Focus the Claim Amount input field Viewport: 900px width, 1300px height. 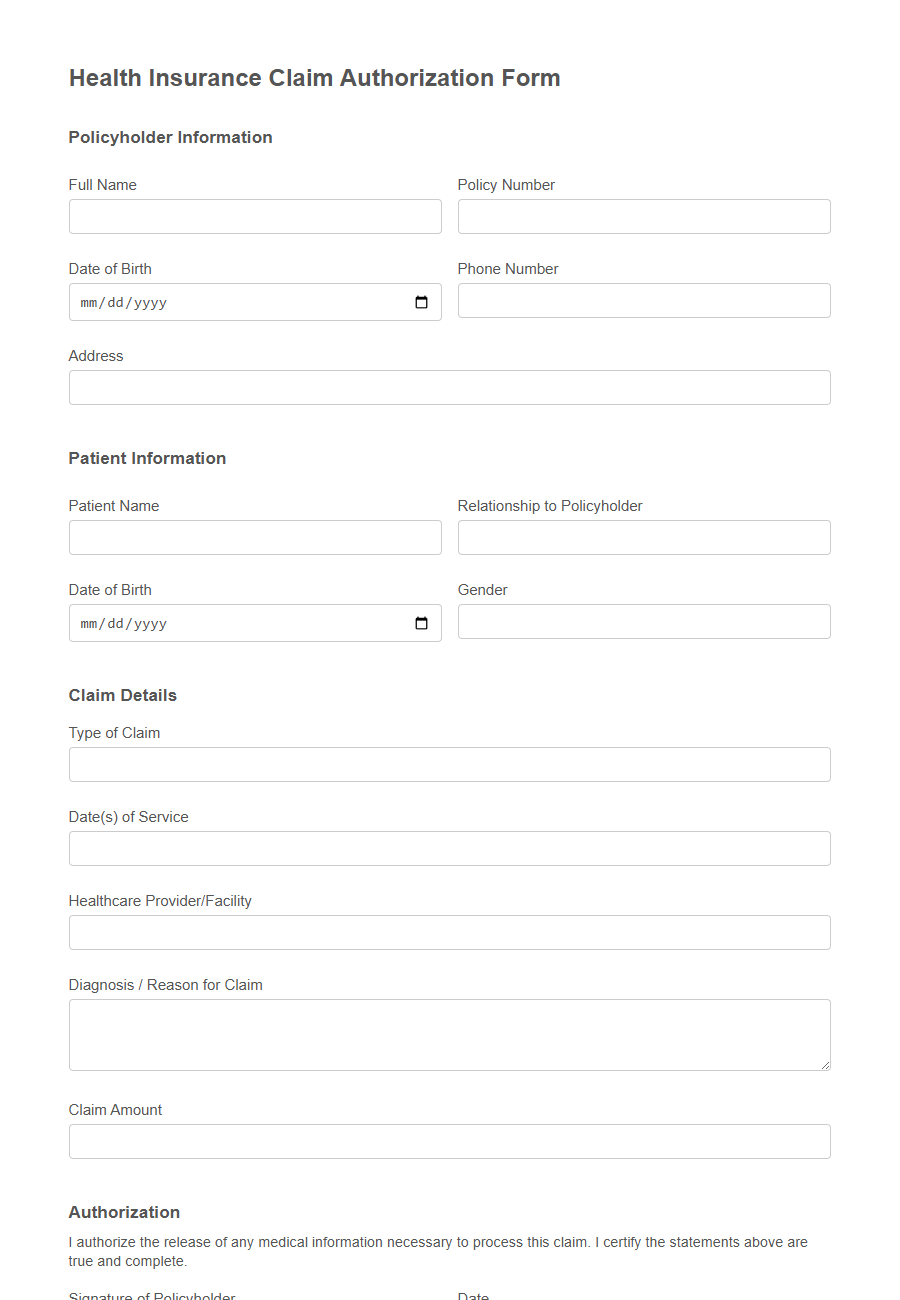(x=449, y=1141)
